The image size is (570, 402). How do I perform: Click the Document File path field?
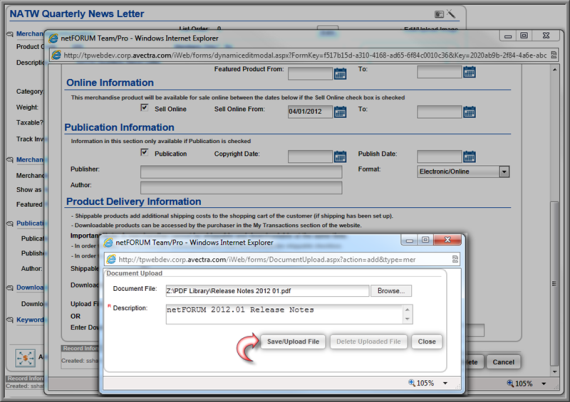(267, 291)
